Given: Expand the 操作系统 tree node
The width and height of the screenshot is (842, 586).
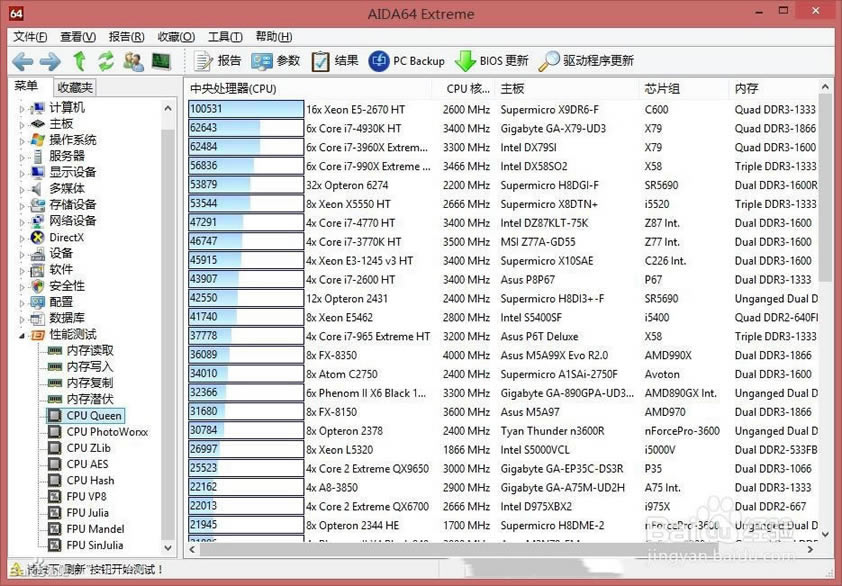Looking at the screenshot, I should [22, 141].
